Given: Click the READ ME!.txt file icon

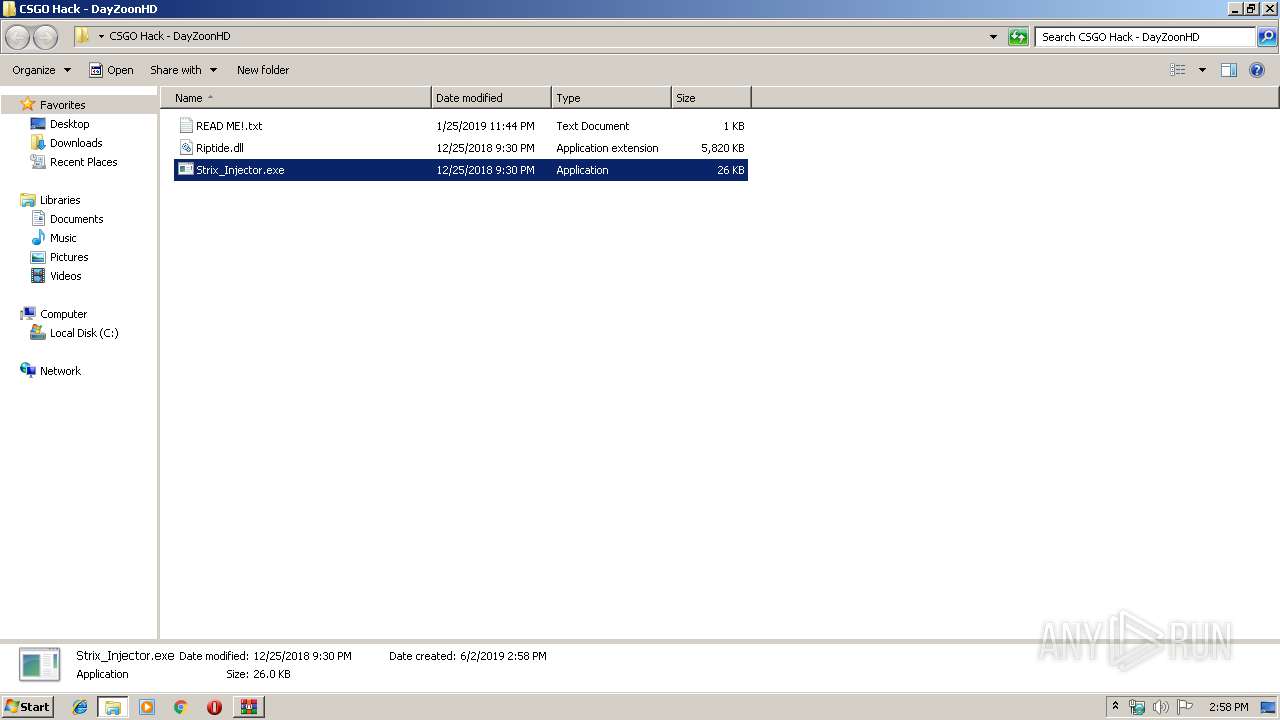Looking at the screenshot, I should [185, 126].
